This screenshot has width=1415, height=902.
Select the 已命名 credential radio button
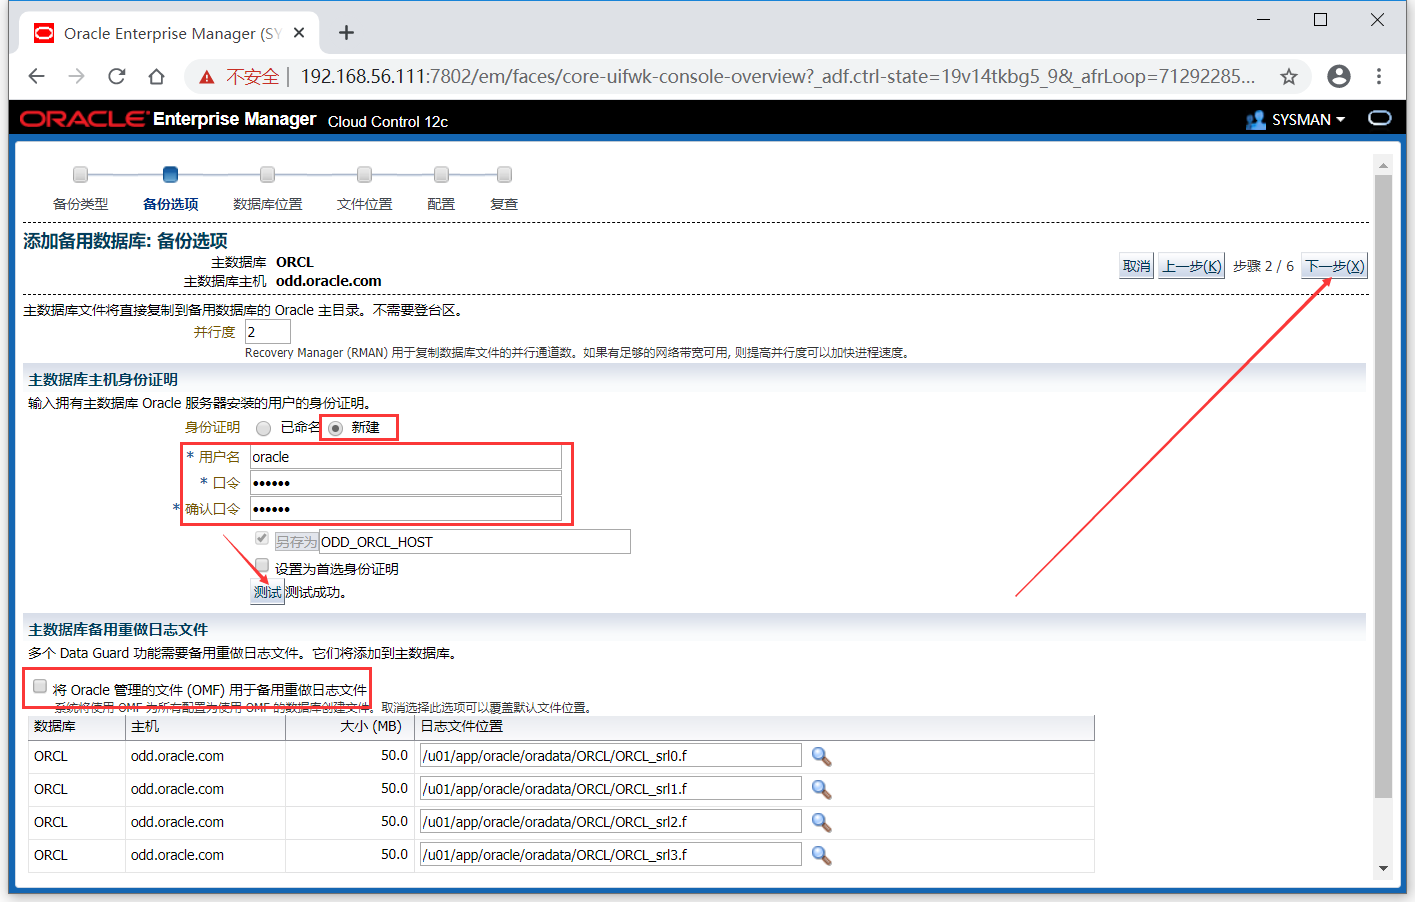(x=264, y=428)
